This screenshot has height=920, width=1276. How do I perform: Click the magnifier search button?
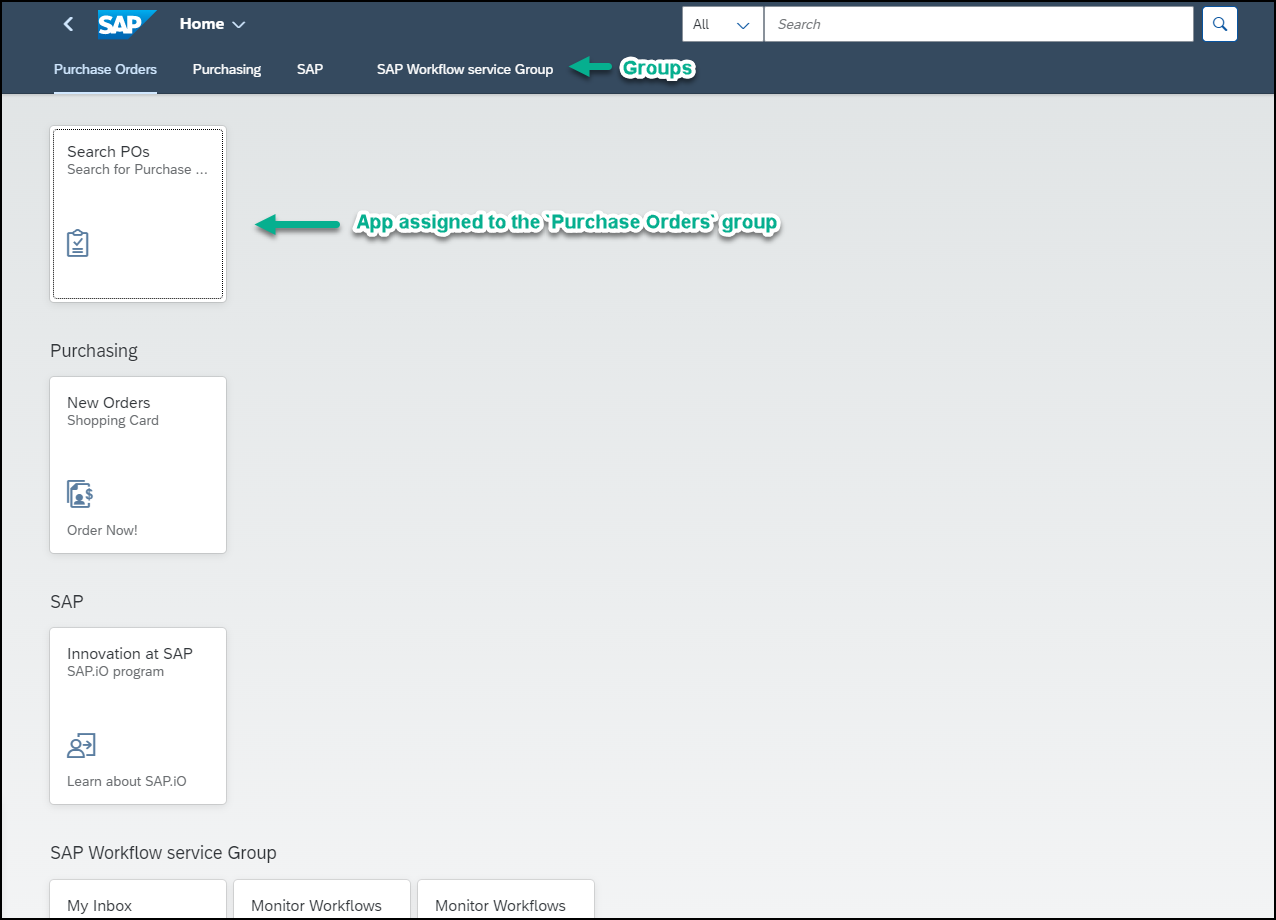(x=1220, y=24)
